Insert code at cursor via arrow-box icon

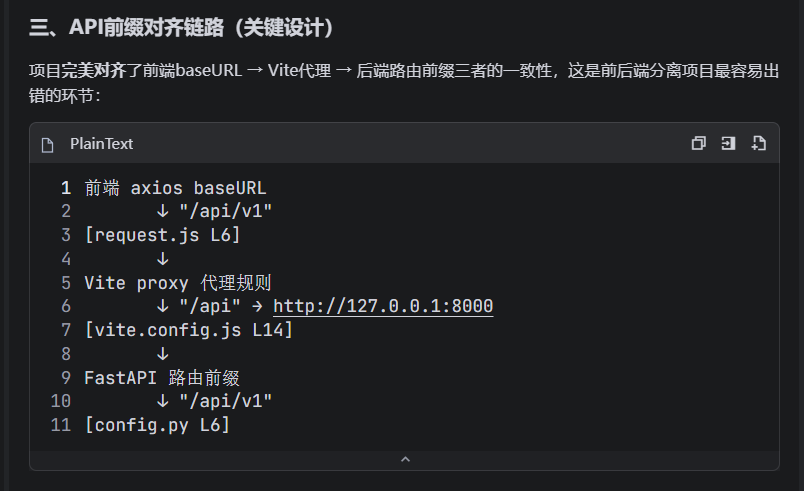coord(728,144)
